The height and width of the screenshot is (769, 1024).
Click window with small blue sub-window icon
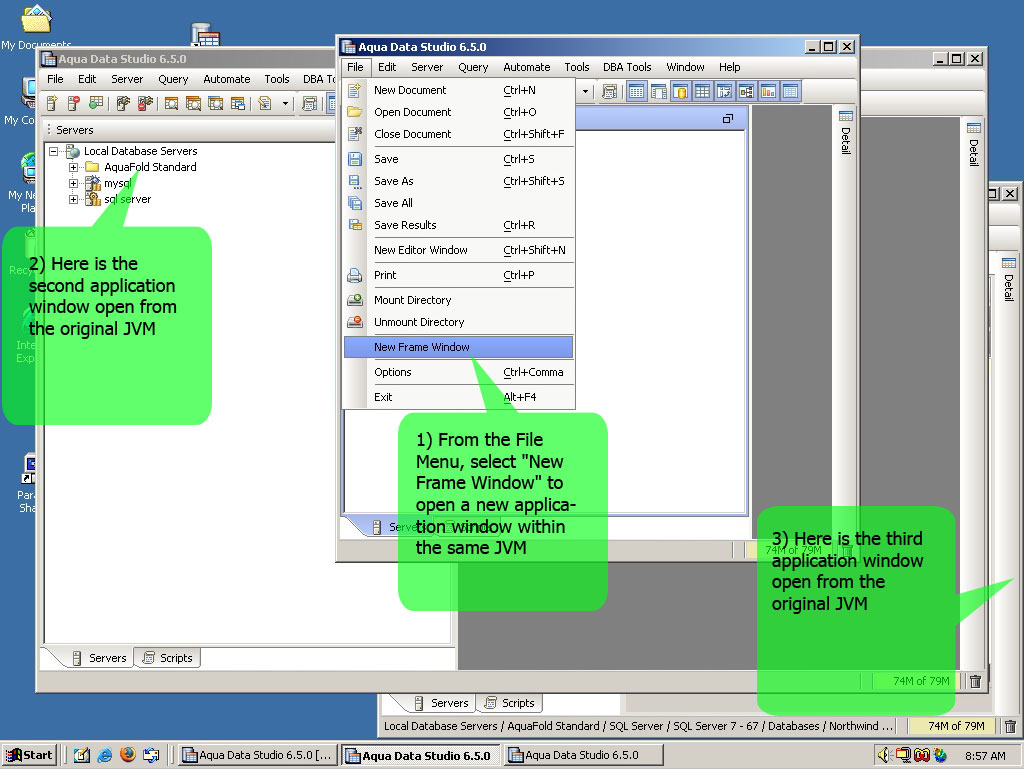(x=238, y=103)
